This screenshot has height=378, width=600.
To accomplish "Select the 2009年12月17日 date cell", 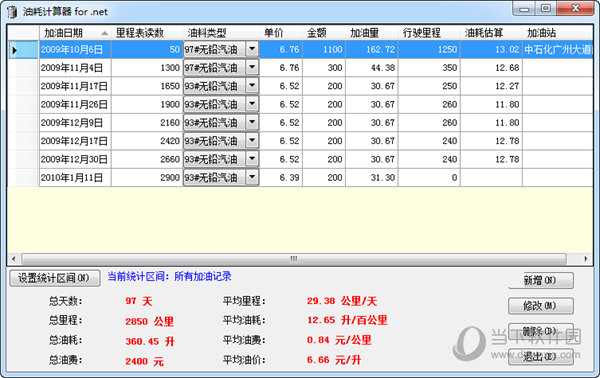I will (75, 141).
